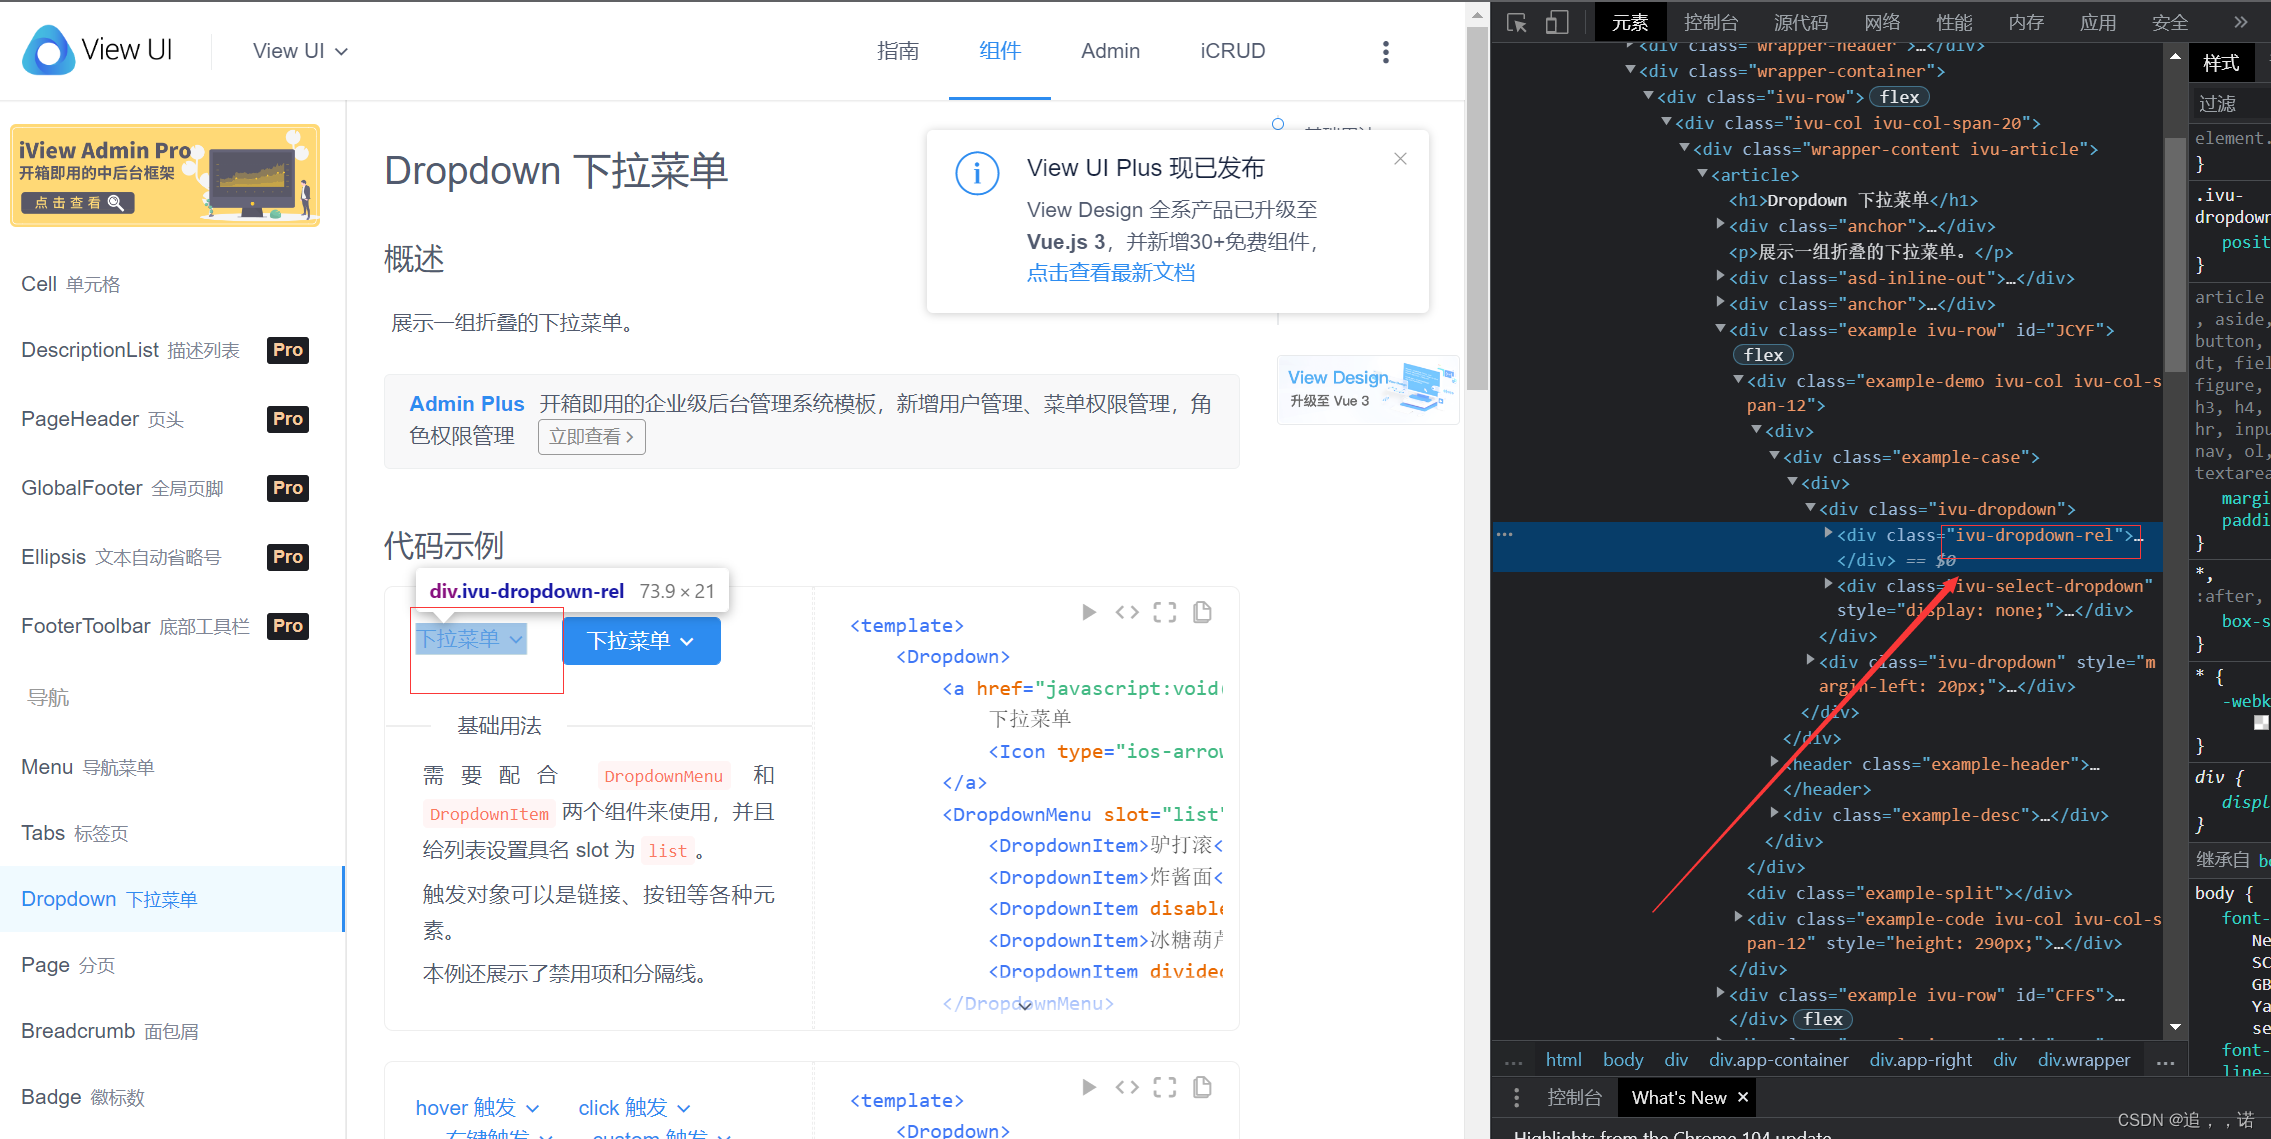Open fullscreen for the second example
2271x1139 pixels.
coord(1165,1087)
